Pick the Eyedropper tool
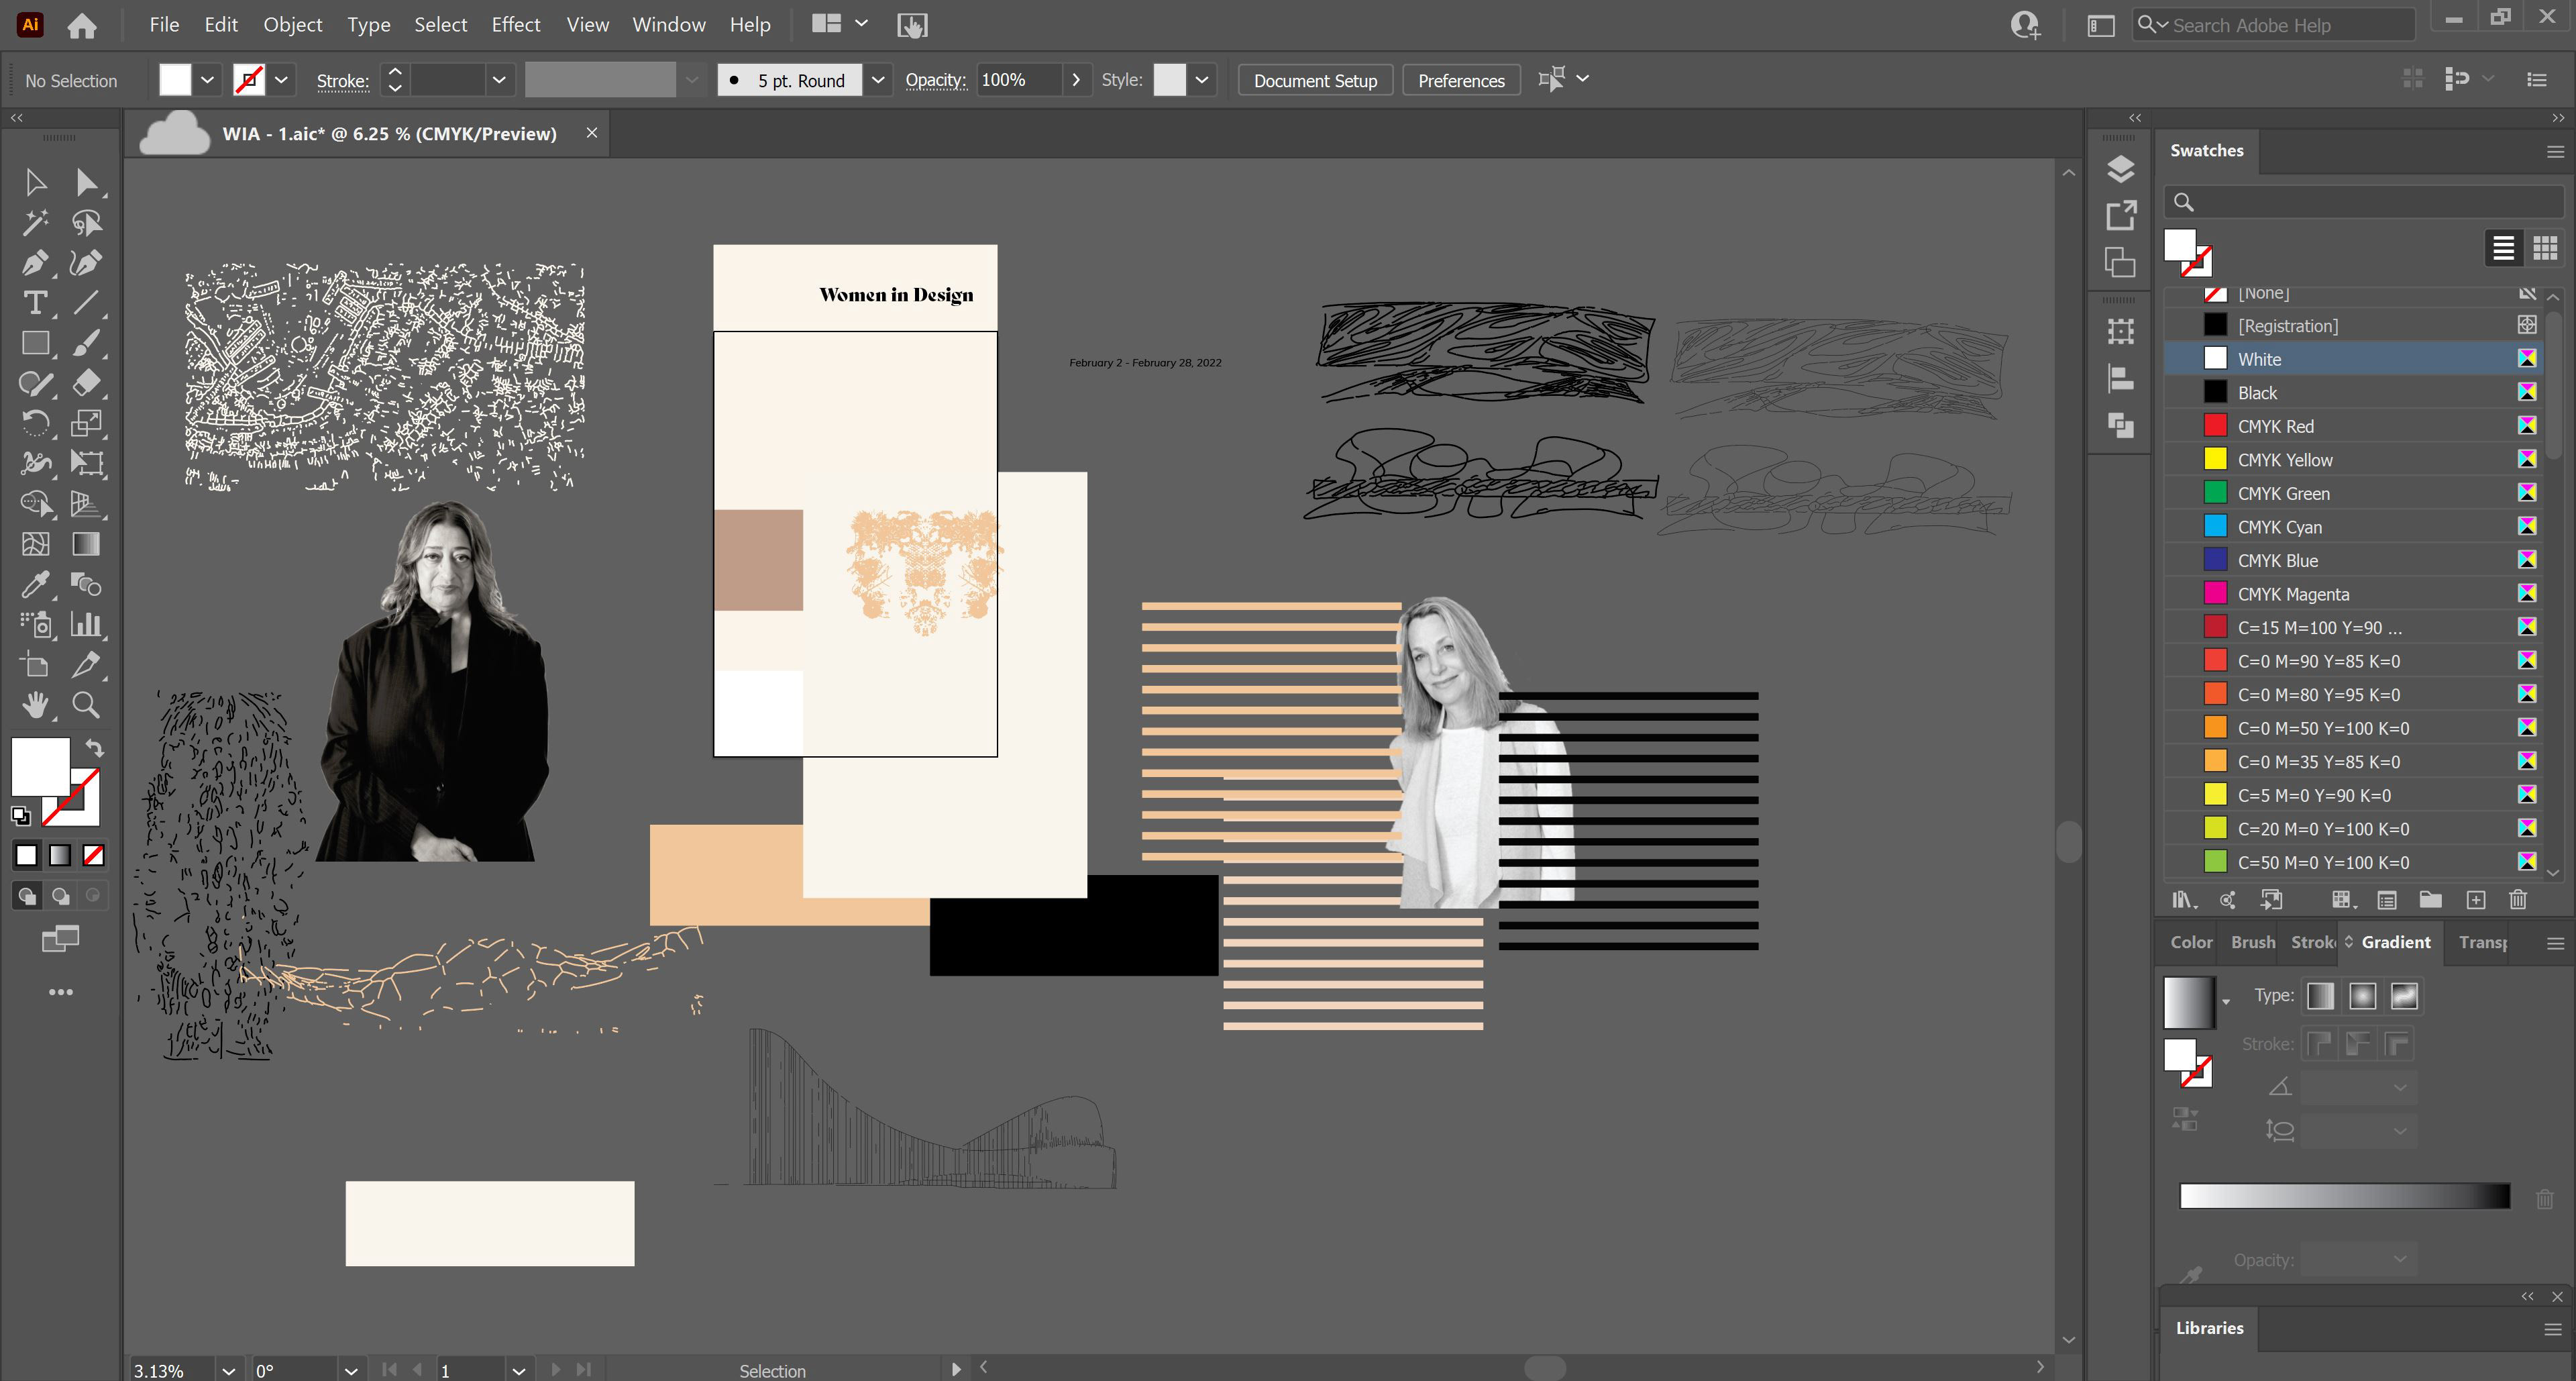Image resolution: width=2576 pixels, height=1381 pixels. point(35,584)
